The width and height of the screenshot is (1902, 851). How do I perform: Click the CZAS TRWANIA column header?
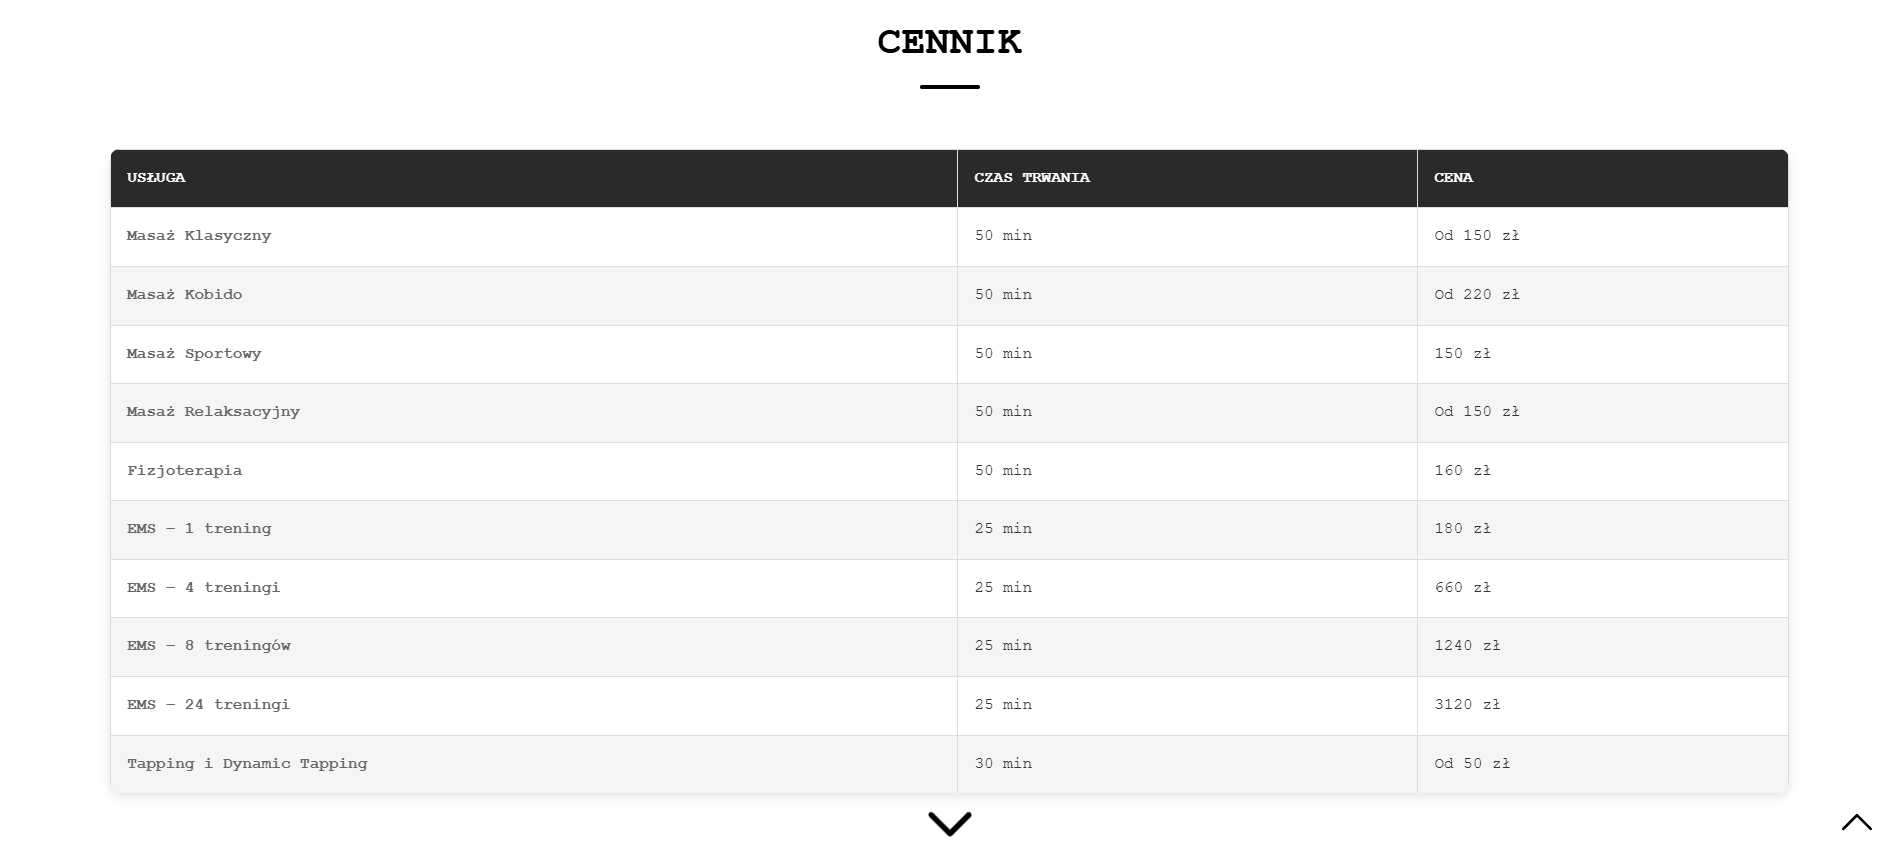[1032, 178]
